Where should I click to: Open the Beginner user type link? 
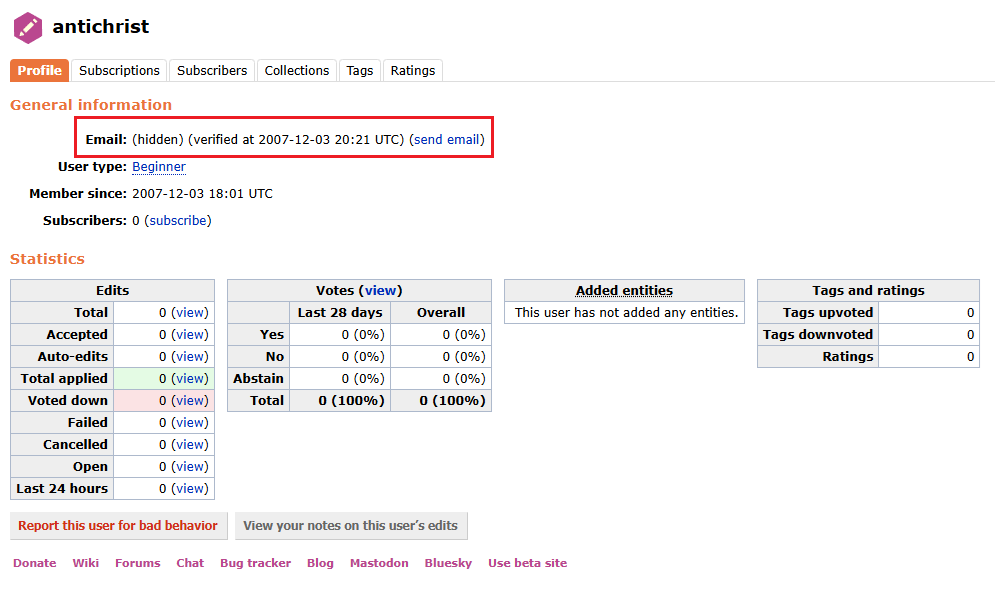tap(159, 167)
